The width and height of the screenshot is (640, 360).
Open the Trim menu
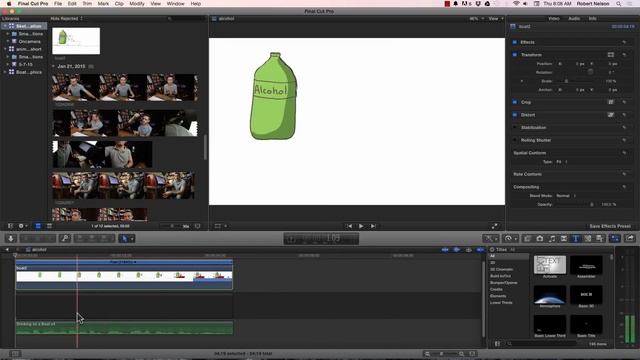(x=87, y=4)
